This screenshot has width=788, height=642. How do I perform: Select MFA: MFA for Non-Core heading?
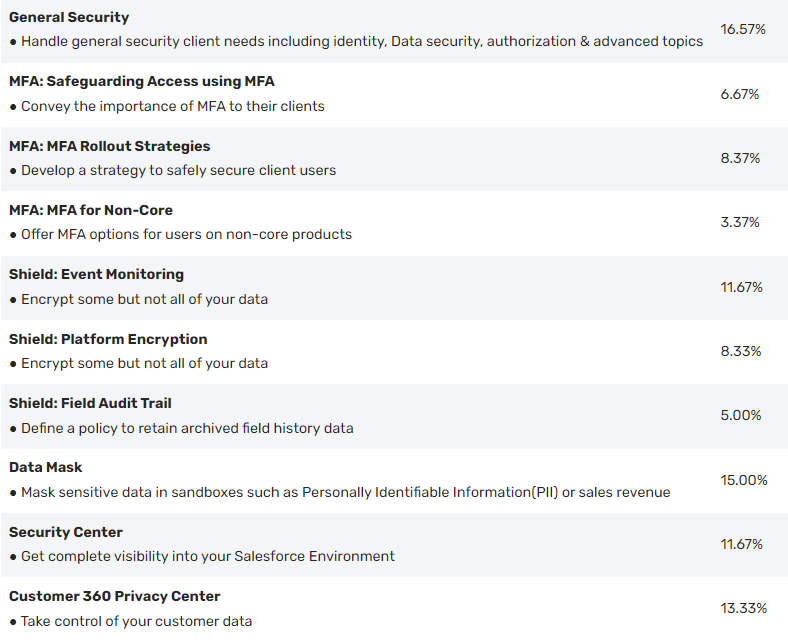coord(91,210)
